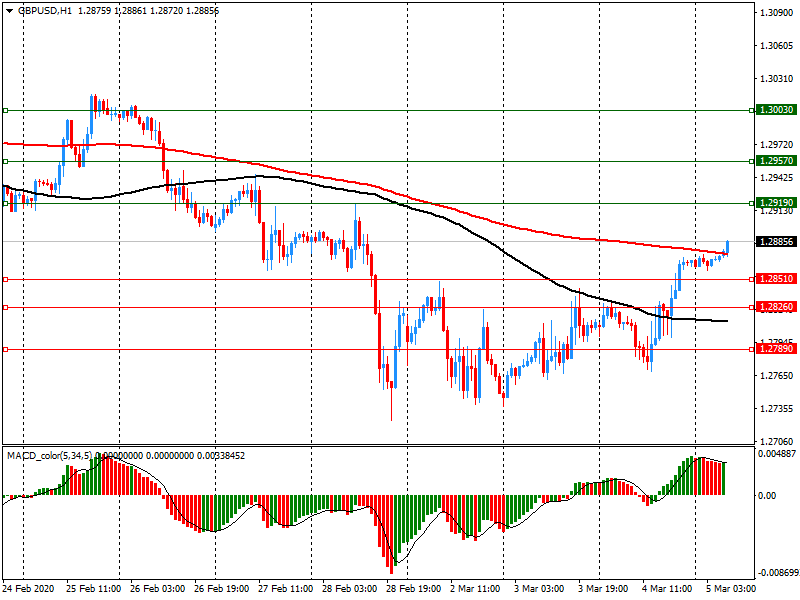The image size is (800, 600).
Task: Click the latest blue candle at 1.28856
Action: 727,247
